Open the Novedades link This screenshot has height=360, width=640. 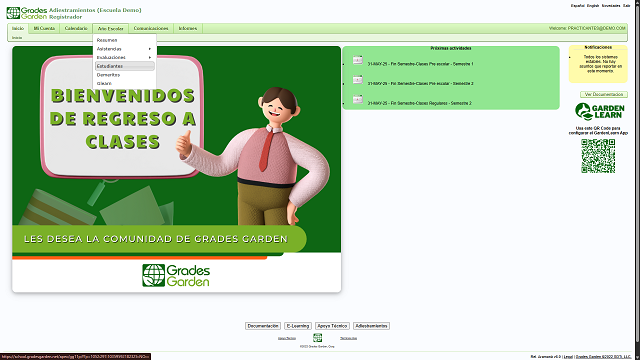611,6
